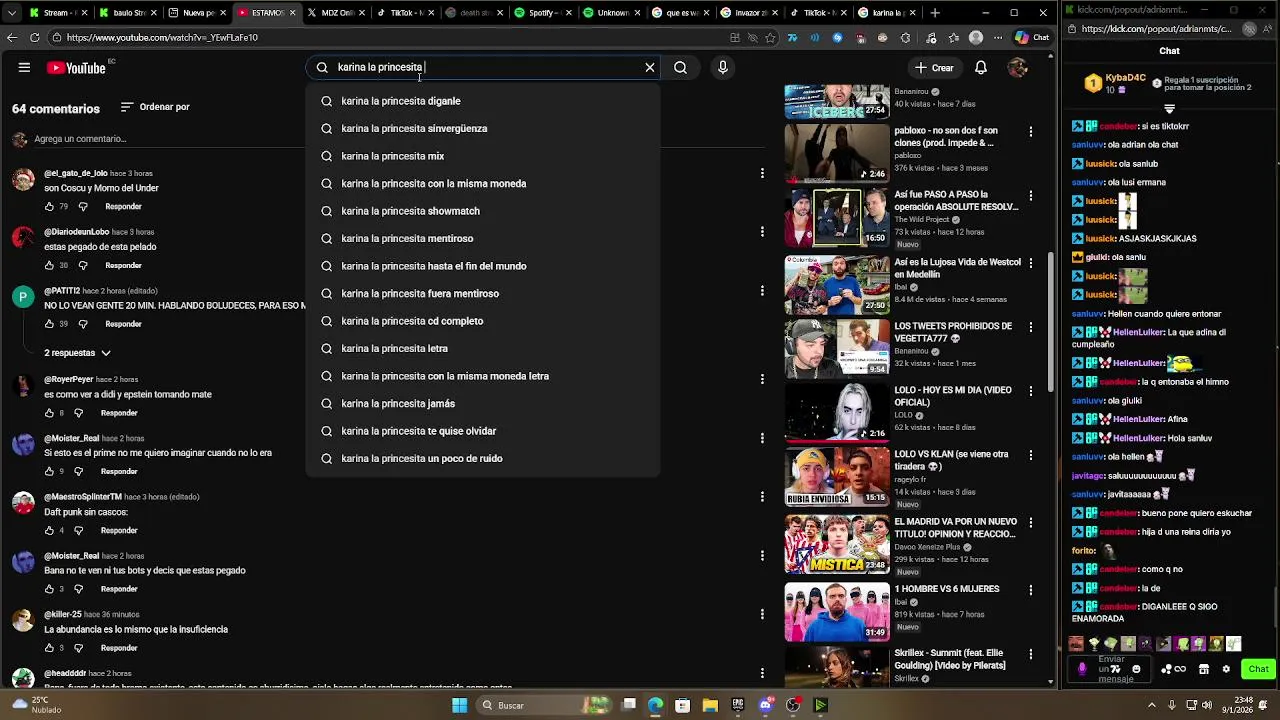Screen dimensions: 1280x720
Task: Open the Kick chat shop icon
Action: tap(1204, 669)
